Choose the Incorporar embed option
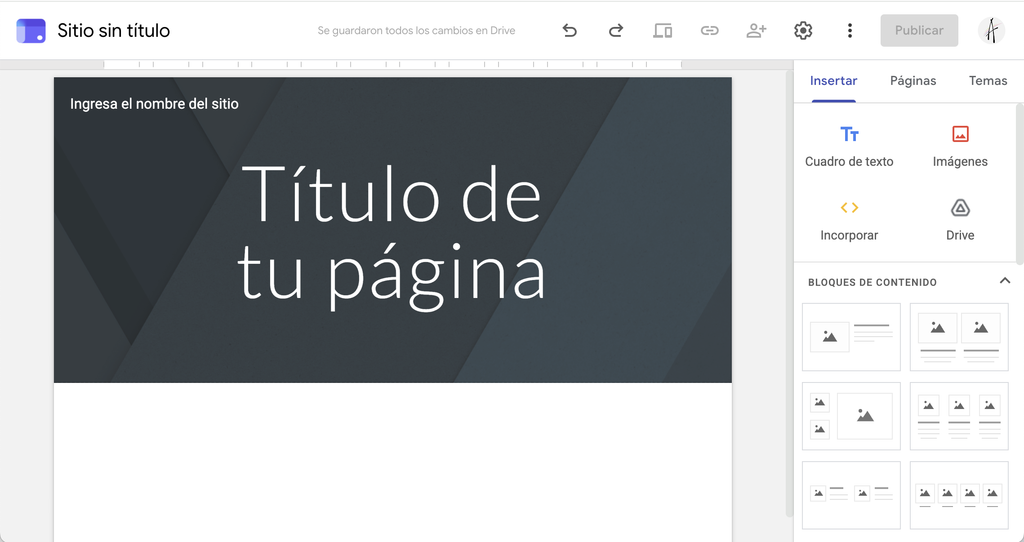The height and width of the screenshot is (542, 1024). tap(849, 221)
